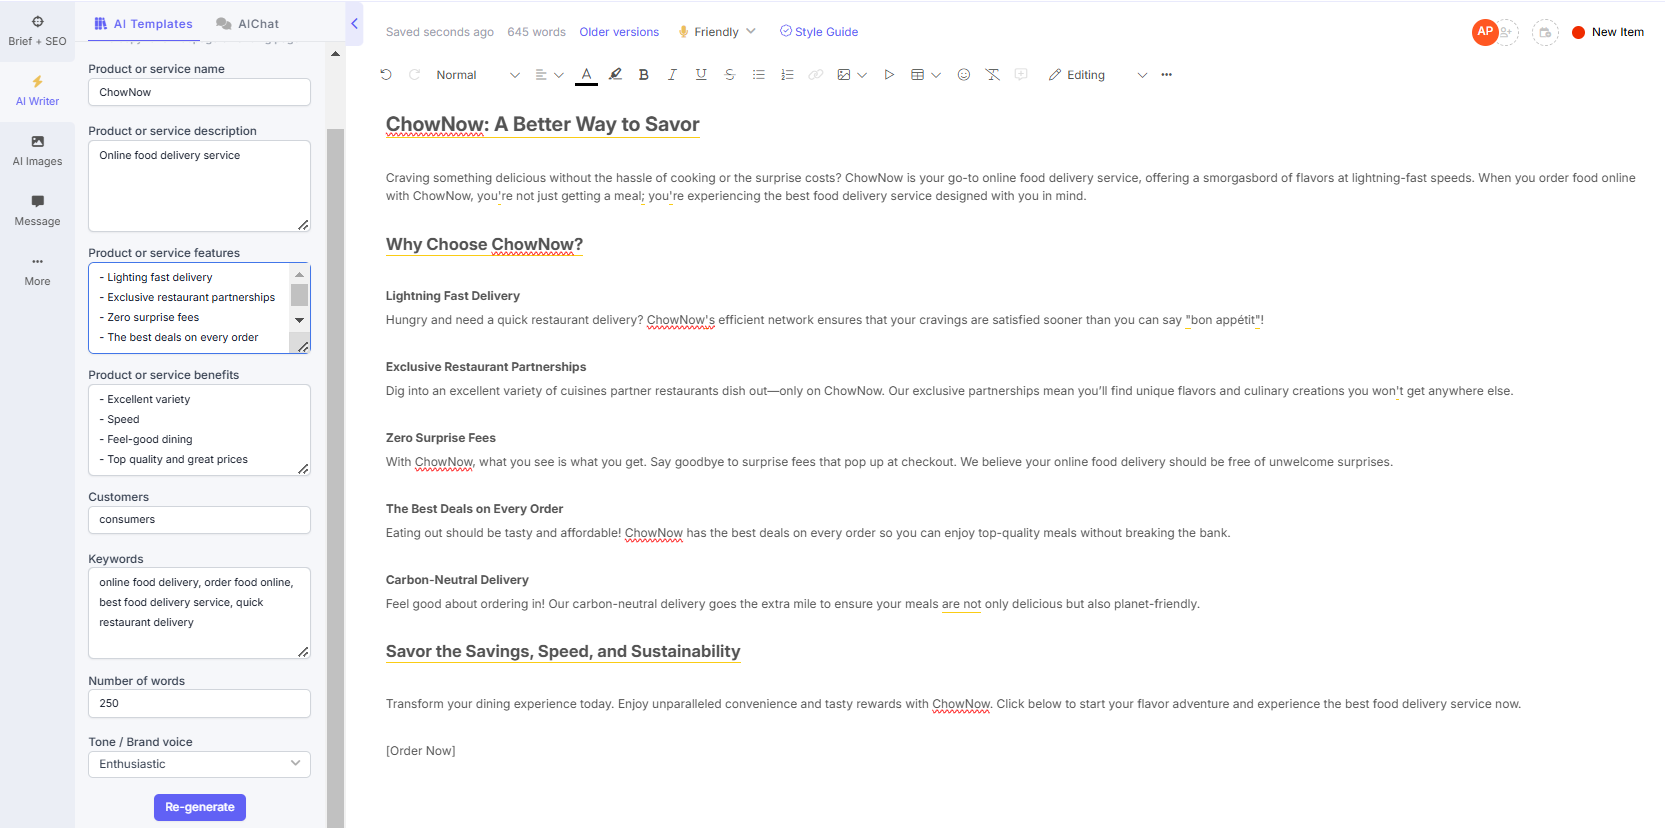
Task: Click the 645 words count
Action: pyautogui.click(x=536, y=32)
